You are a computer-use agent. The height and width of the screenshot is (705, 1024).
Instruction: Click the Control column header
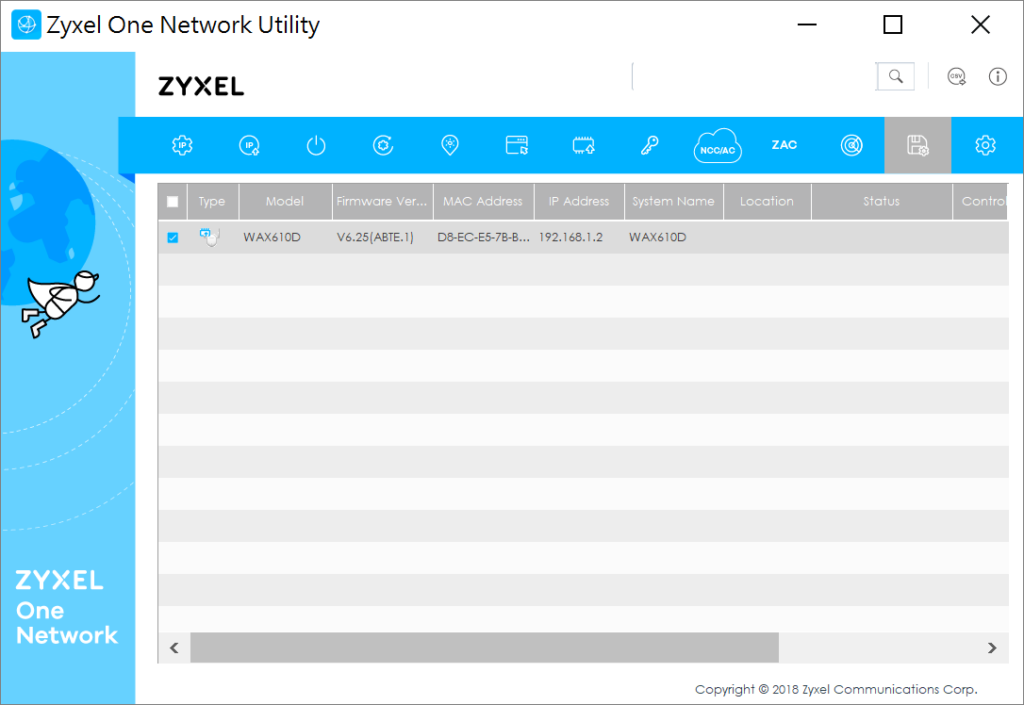click(981, 202)
